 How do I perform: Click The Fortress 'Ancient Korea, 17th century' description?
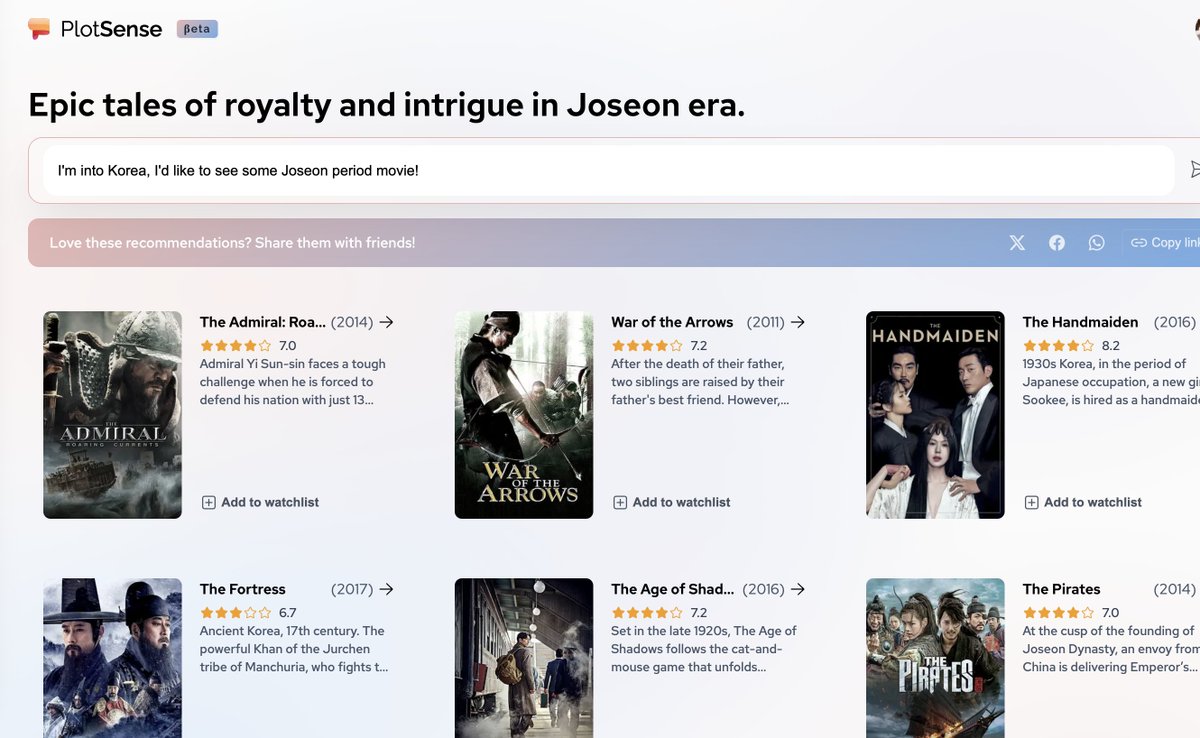click(294, 649)
